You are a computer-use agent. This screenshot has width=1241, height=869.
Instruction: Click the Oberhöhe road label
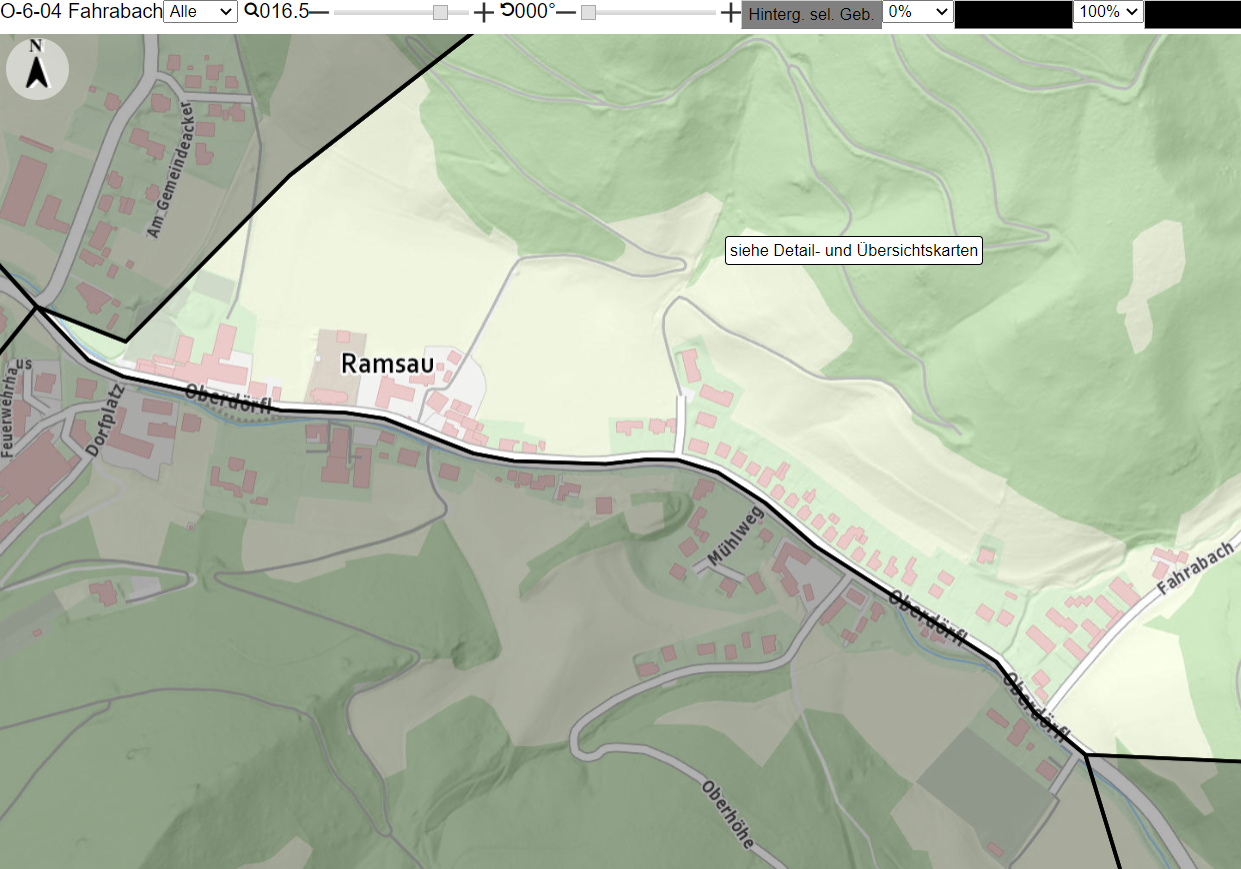click(x=728, y=813)
